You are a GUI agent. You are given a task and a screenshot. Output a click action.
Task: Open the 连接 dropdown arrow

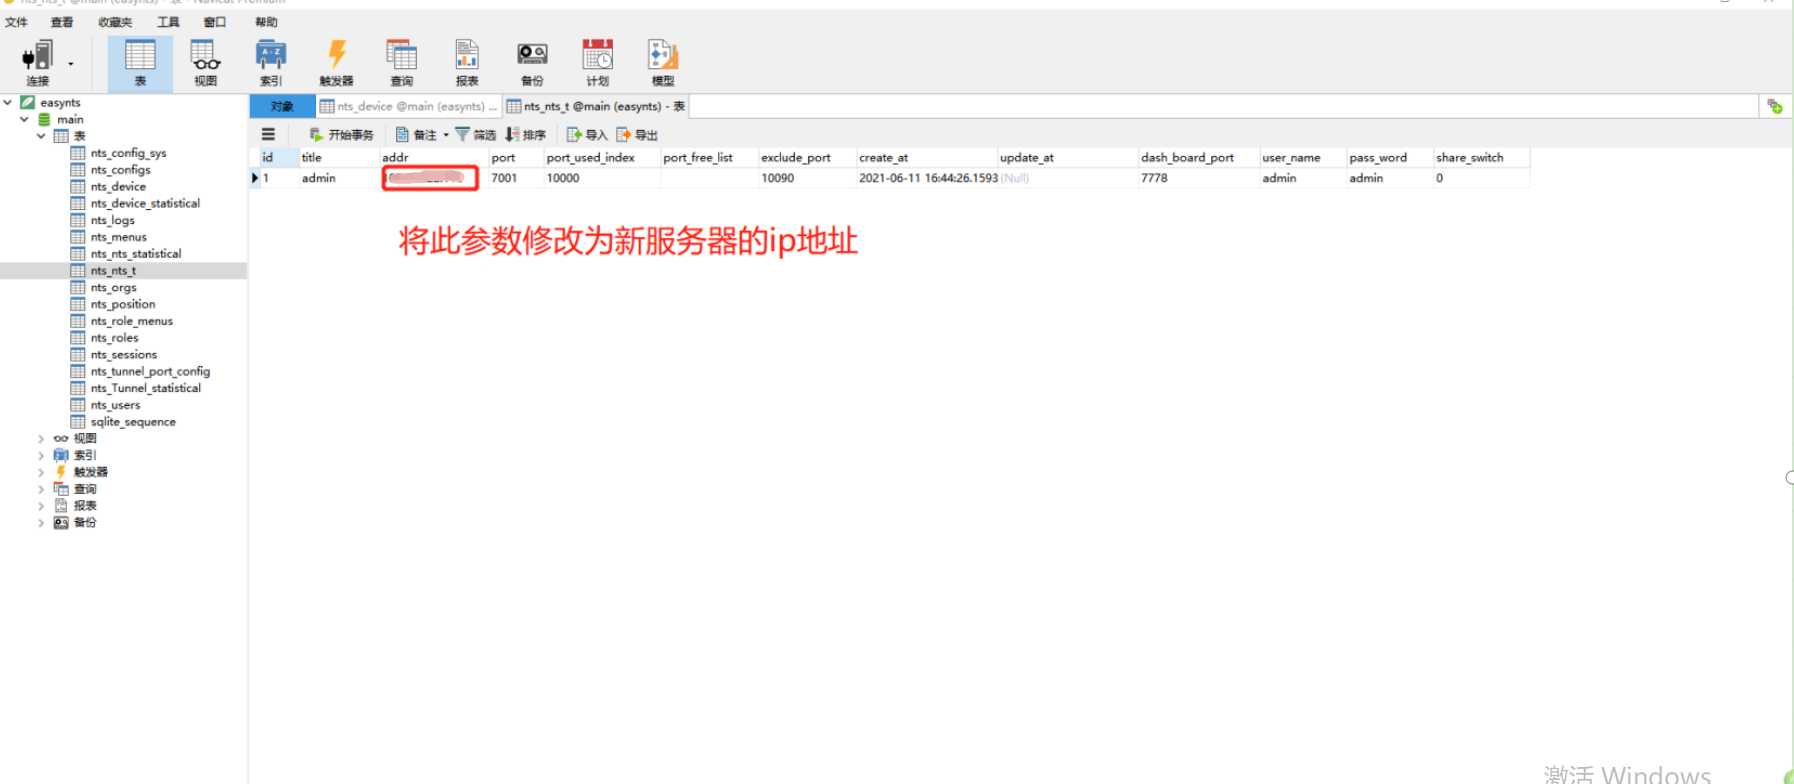71,65
